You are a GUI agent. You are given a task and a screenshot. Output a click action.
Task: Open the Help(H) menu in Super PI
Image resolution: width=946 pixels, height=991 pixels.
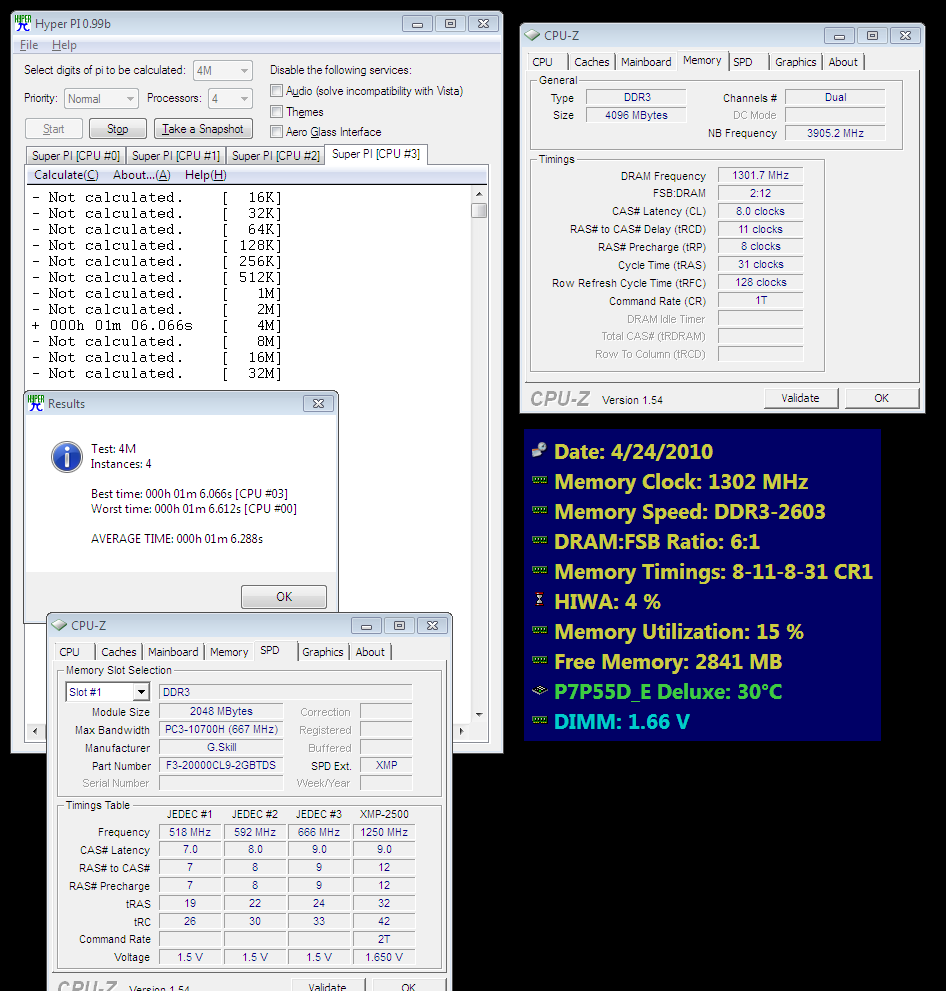205,175
